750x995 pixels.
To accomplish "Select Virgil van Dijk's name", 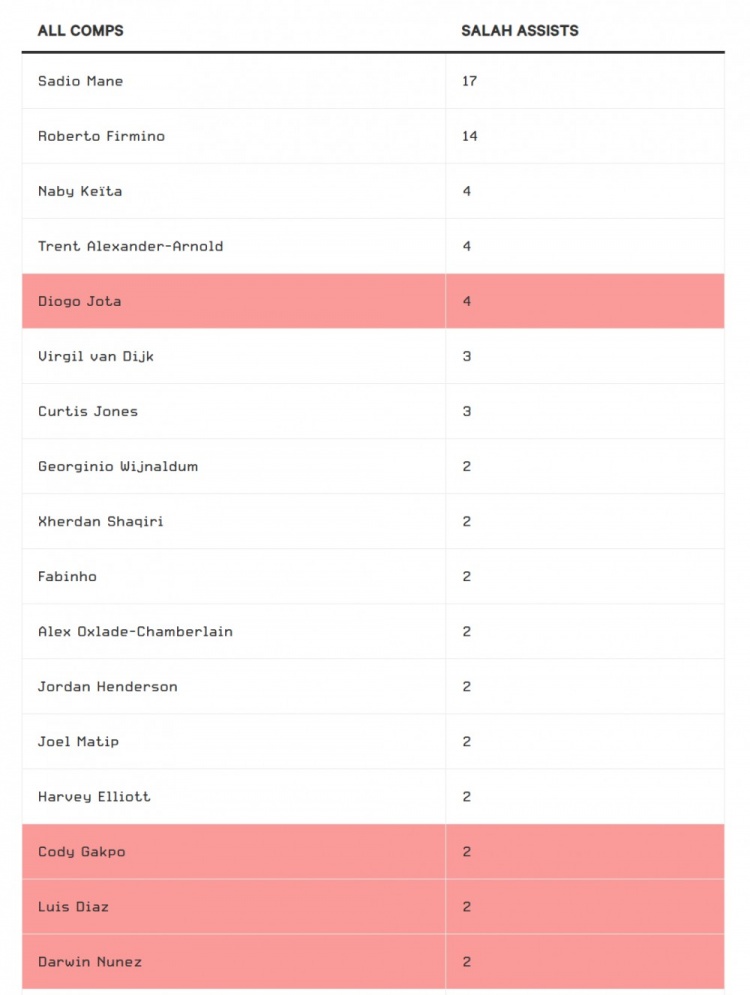I will (x=96, y=356).
